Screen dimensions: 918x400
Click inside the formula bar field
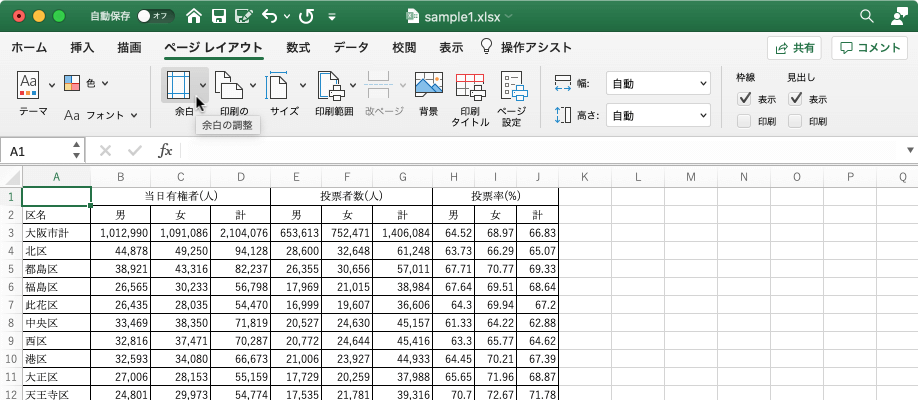point(542,151)
